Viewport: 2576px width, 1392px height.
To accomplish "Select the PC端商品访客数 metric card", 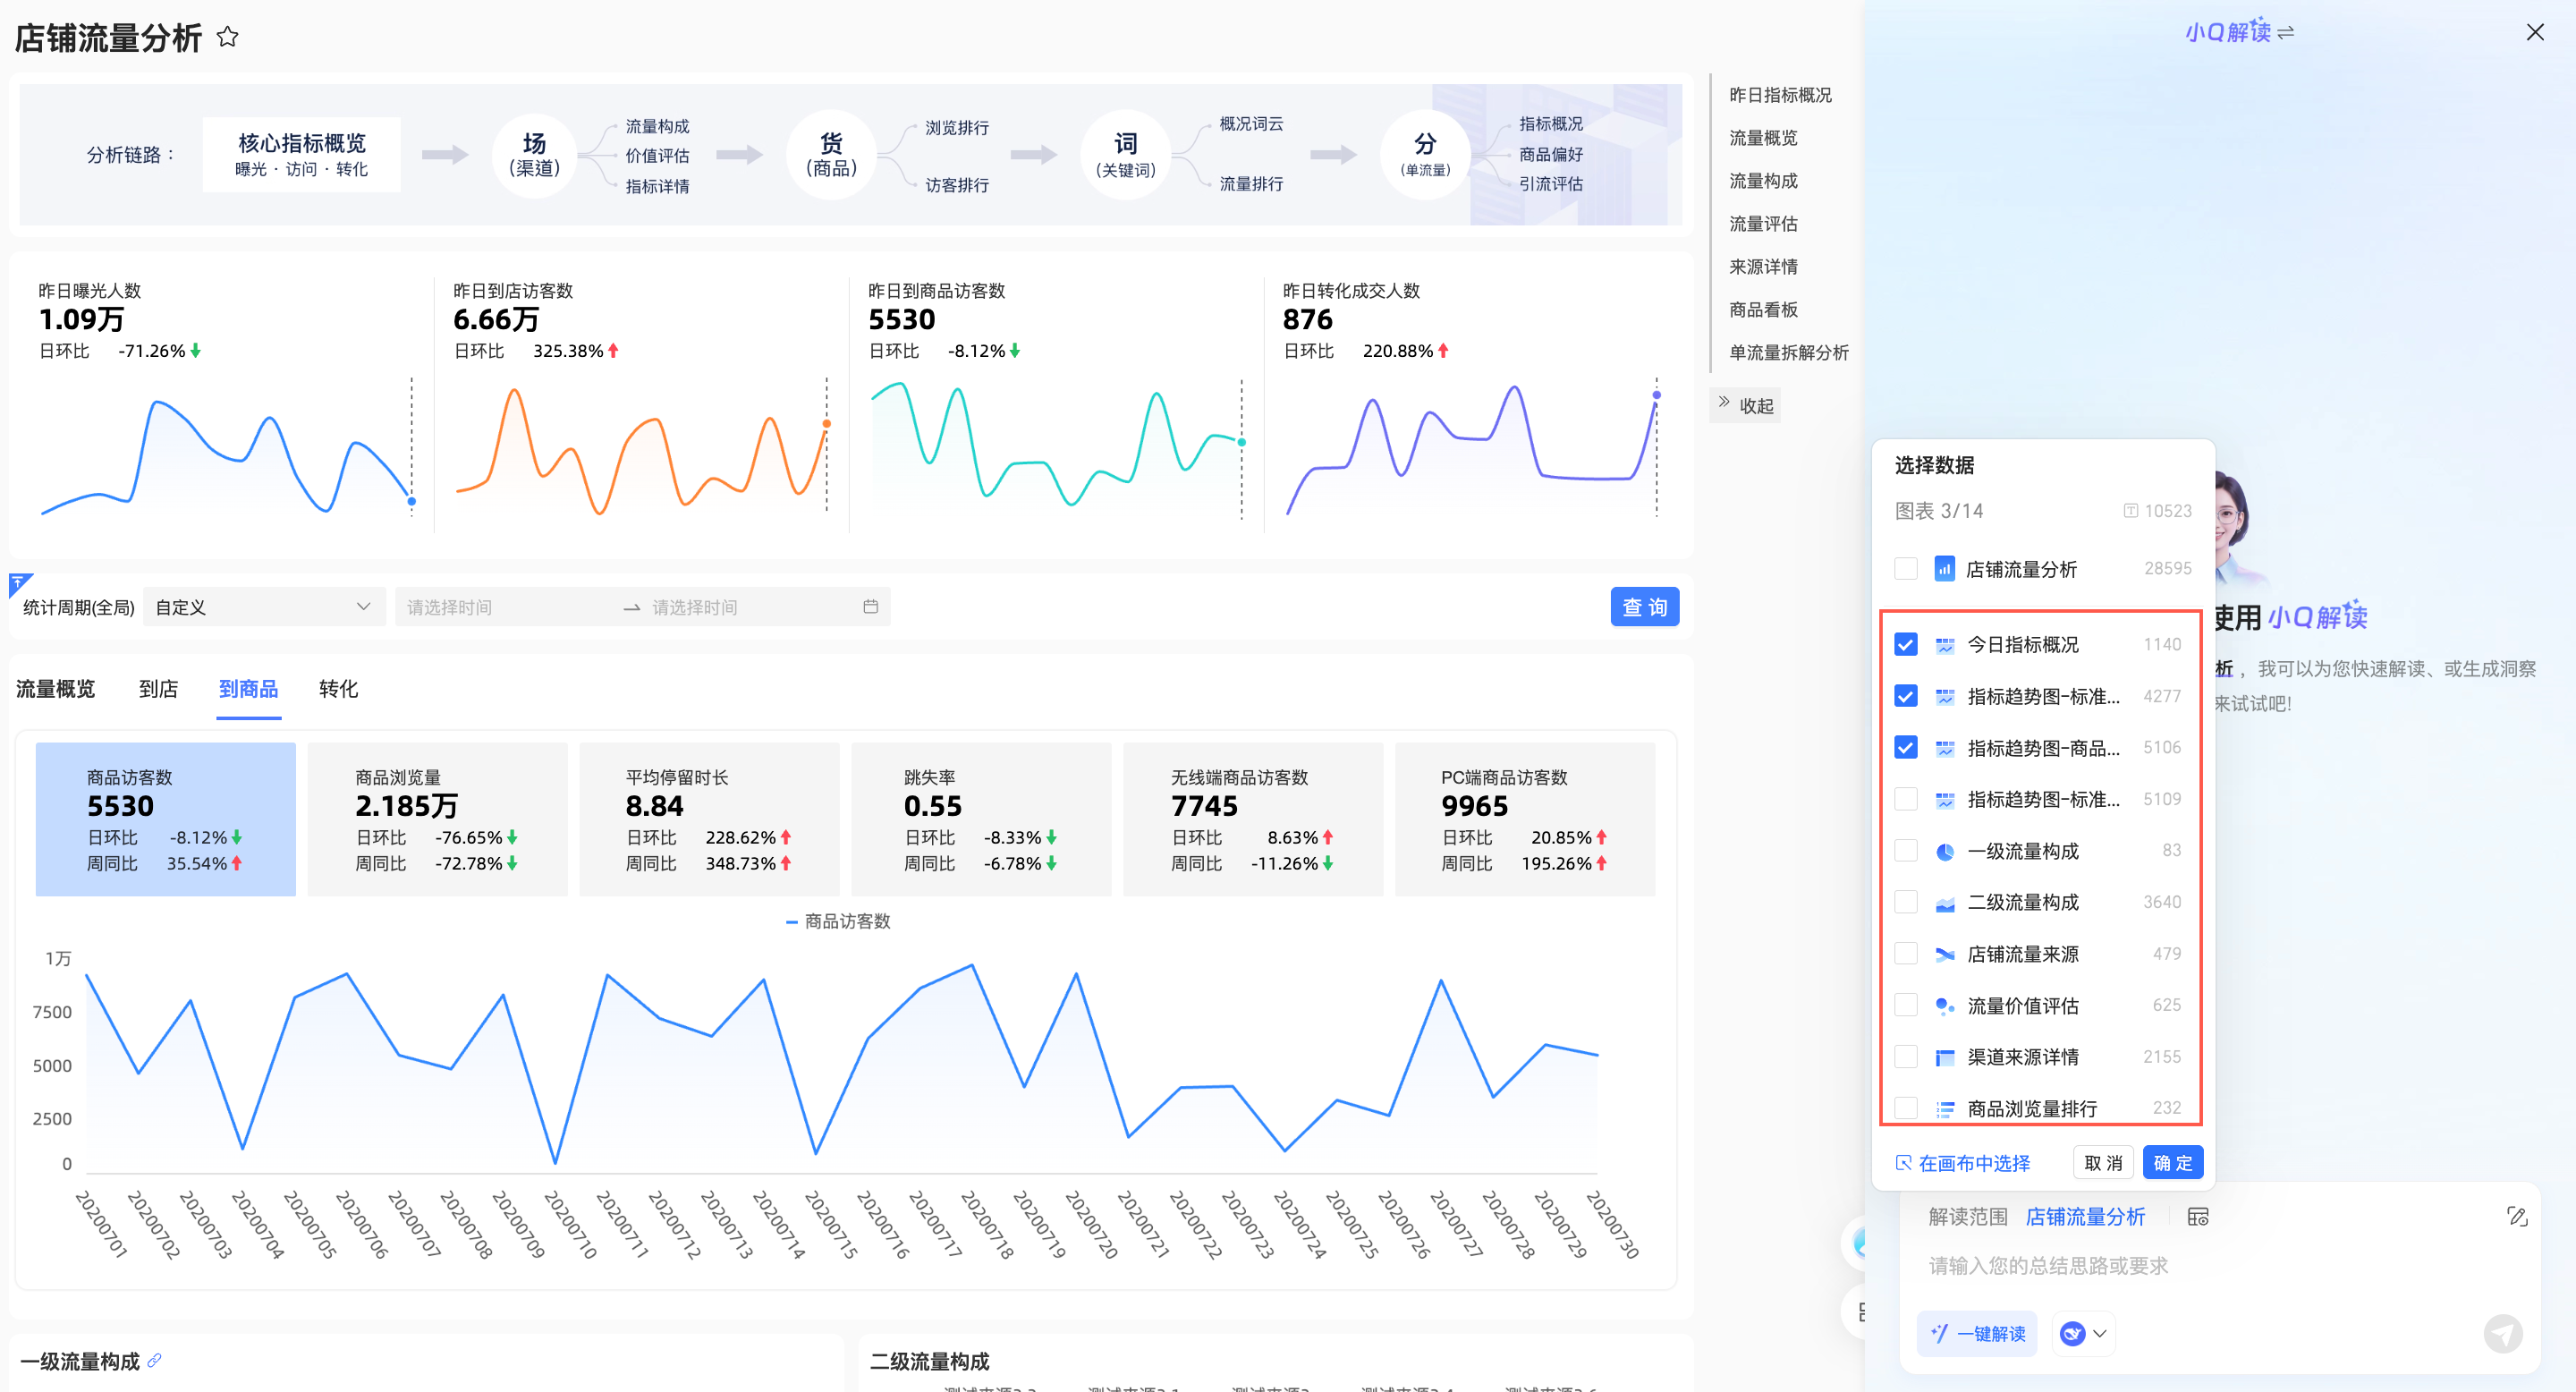I will [1525, 819].
